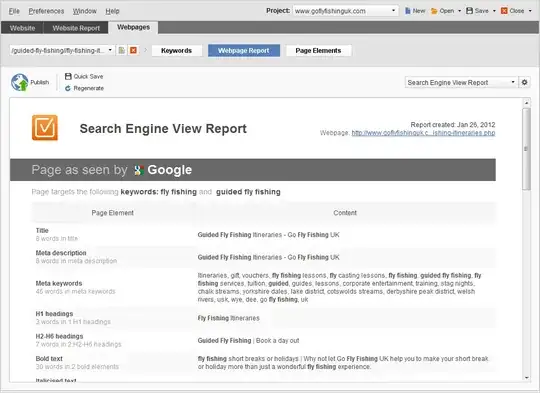This screenshot has height=393, width=540.
Task: Click '45 words in meta keywords' text
Action: 75,291
